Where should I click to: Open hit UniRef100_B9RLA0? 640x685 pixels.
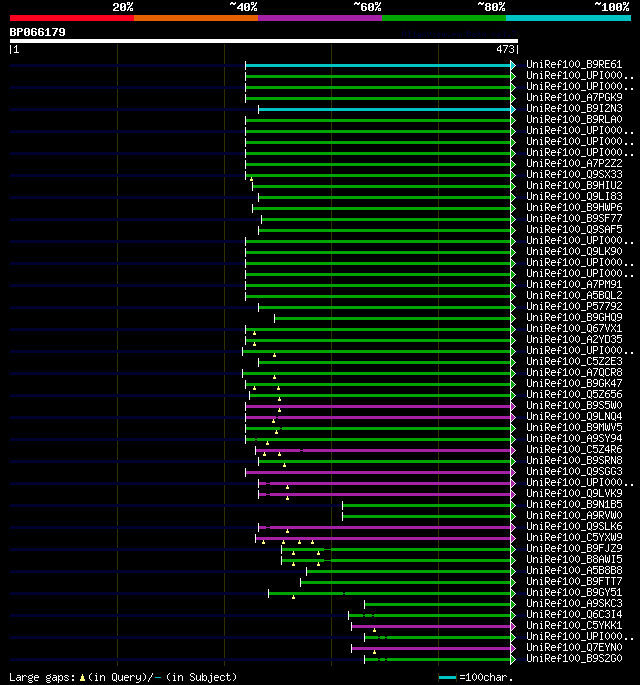coord(574,119)
